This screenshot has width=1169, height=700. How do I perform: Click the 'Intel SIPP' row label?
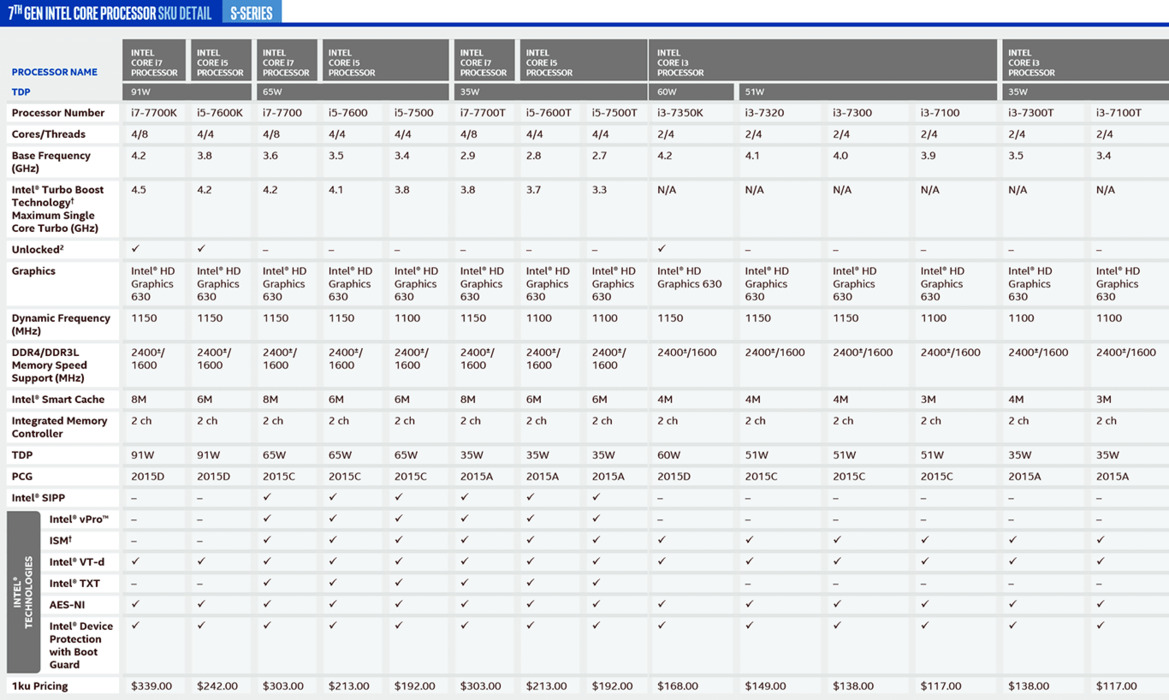click(x=38, y=497)
